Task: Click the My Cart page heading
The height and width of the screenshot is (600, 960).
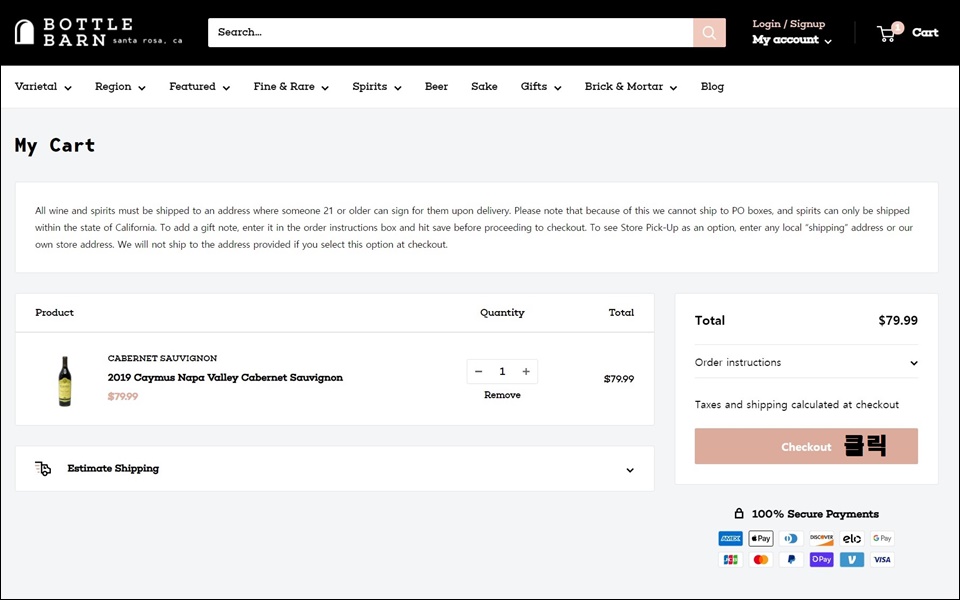Action: (x=55, y=146)
